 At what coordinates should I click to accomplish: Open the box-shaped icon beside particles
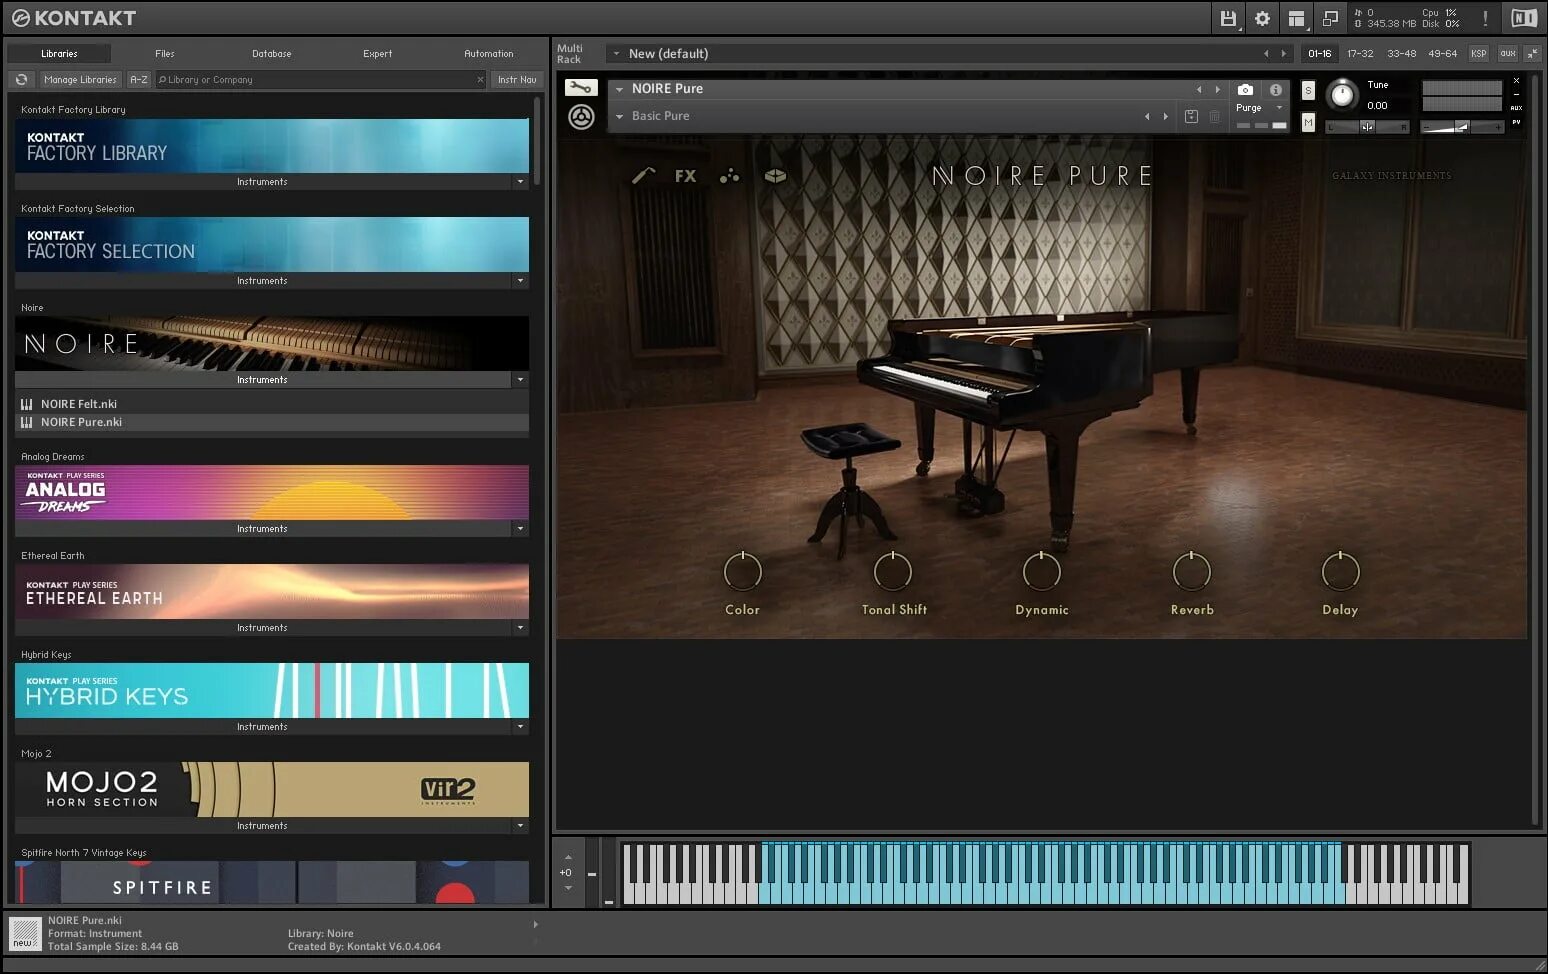(775, 176)
